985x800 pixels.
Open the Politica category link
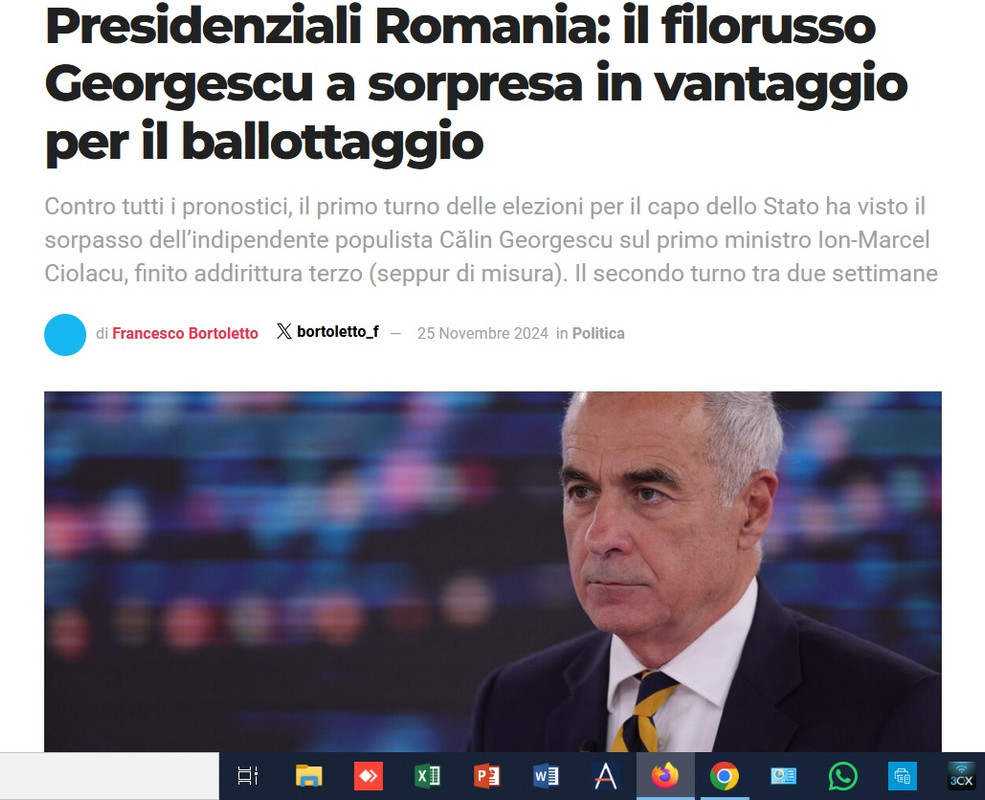pos(598,333)
